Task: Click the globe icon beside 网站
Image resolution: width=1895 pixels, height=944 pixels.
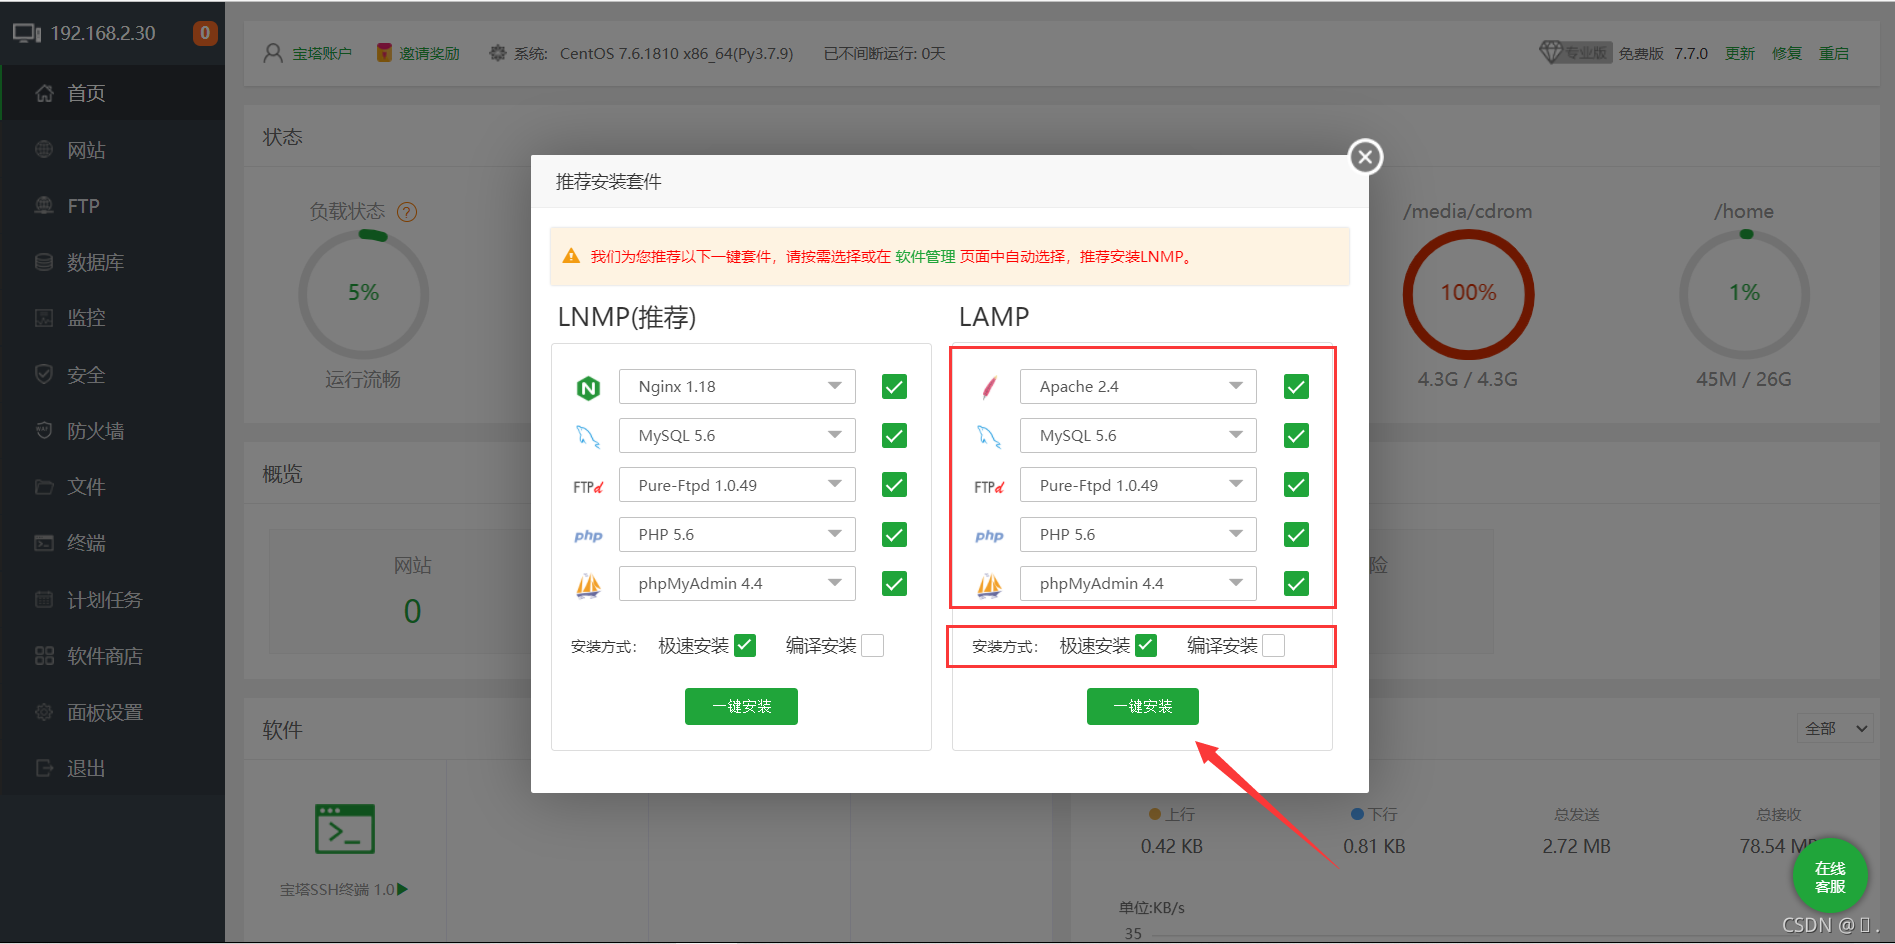Action: (44, 150)
